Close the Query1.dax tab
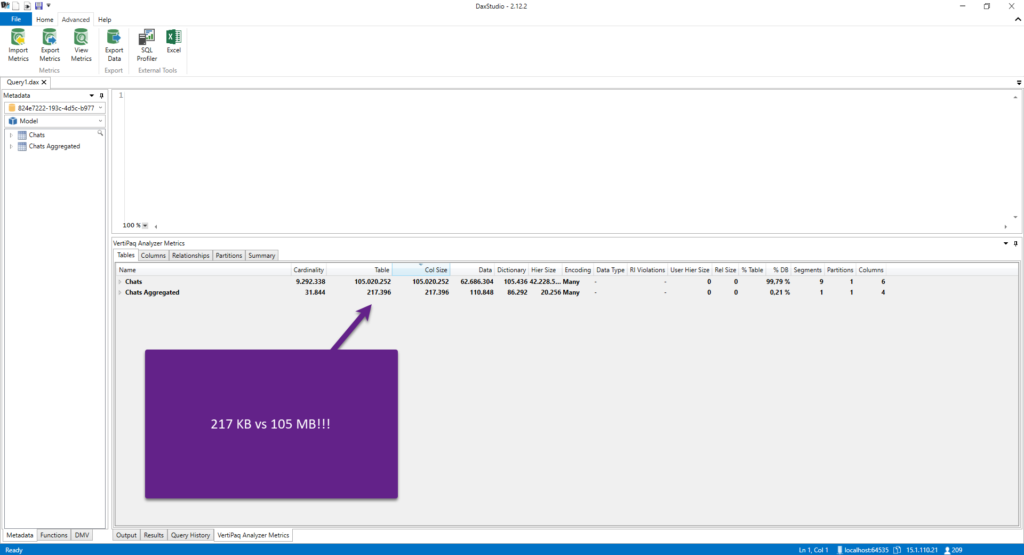 [44, 82]
